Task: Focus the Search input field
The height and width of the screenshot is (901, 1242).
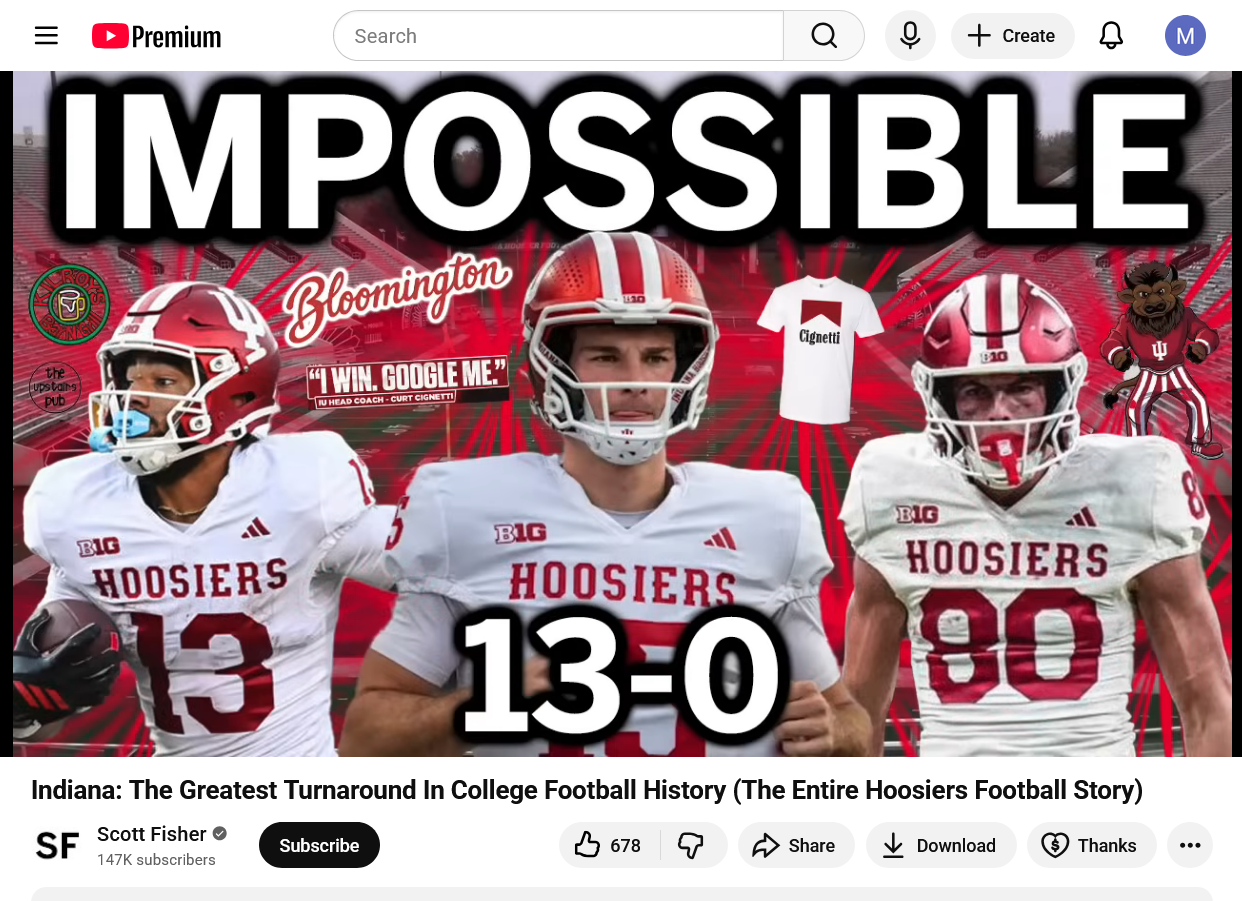Action: click(x=559, y=36)
